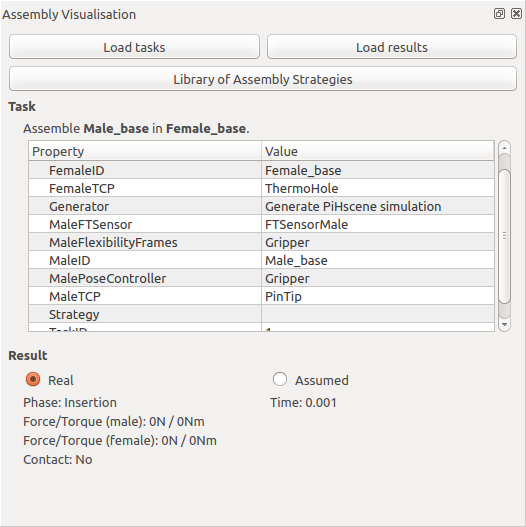Image resolution: width=526 pixels, height=527 pixels.
Task: Click scrollbar up arrow in property table
Action: point(504,148)
